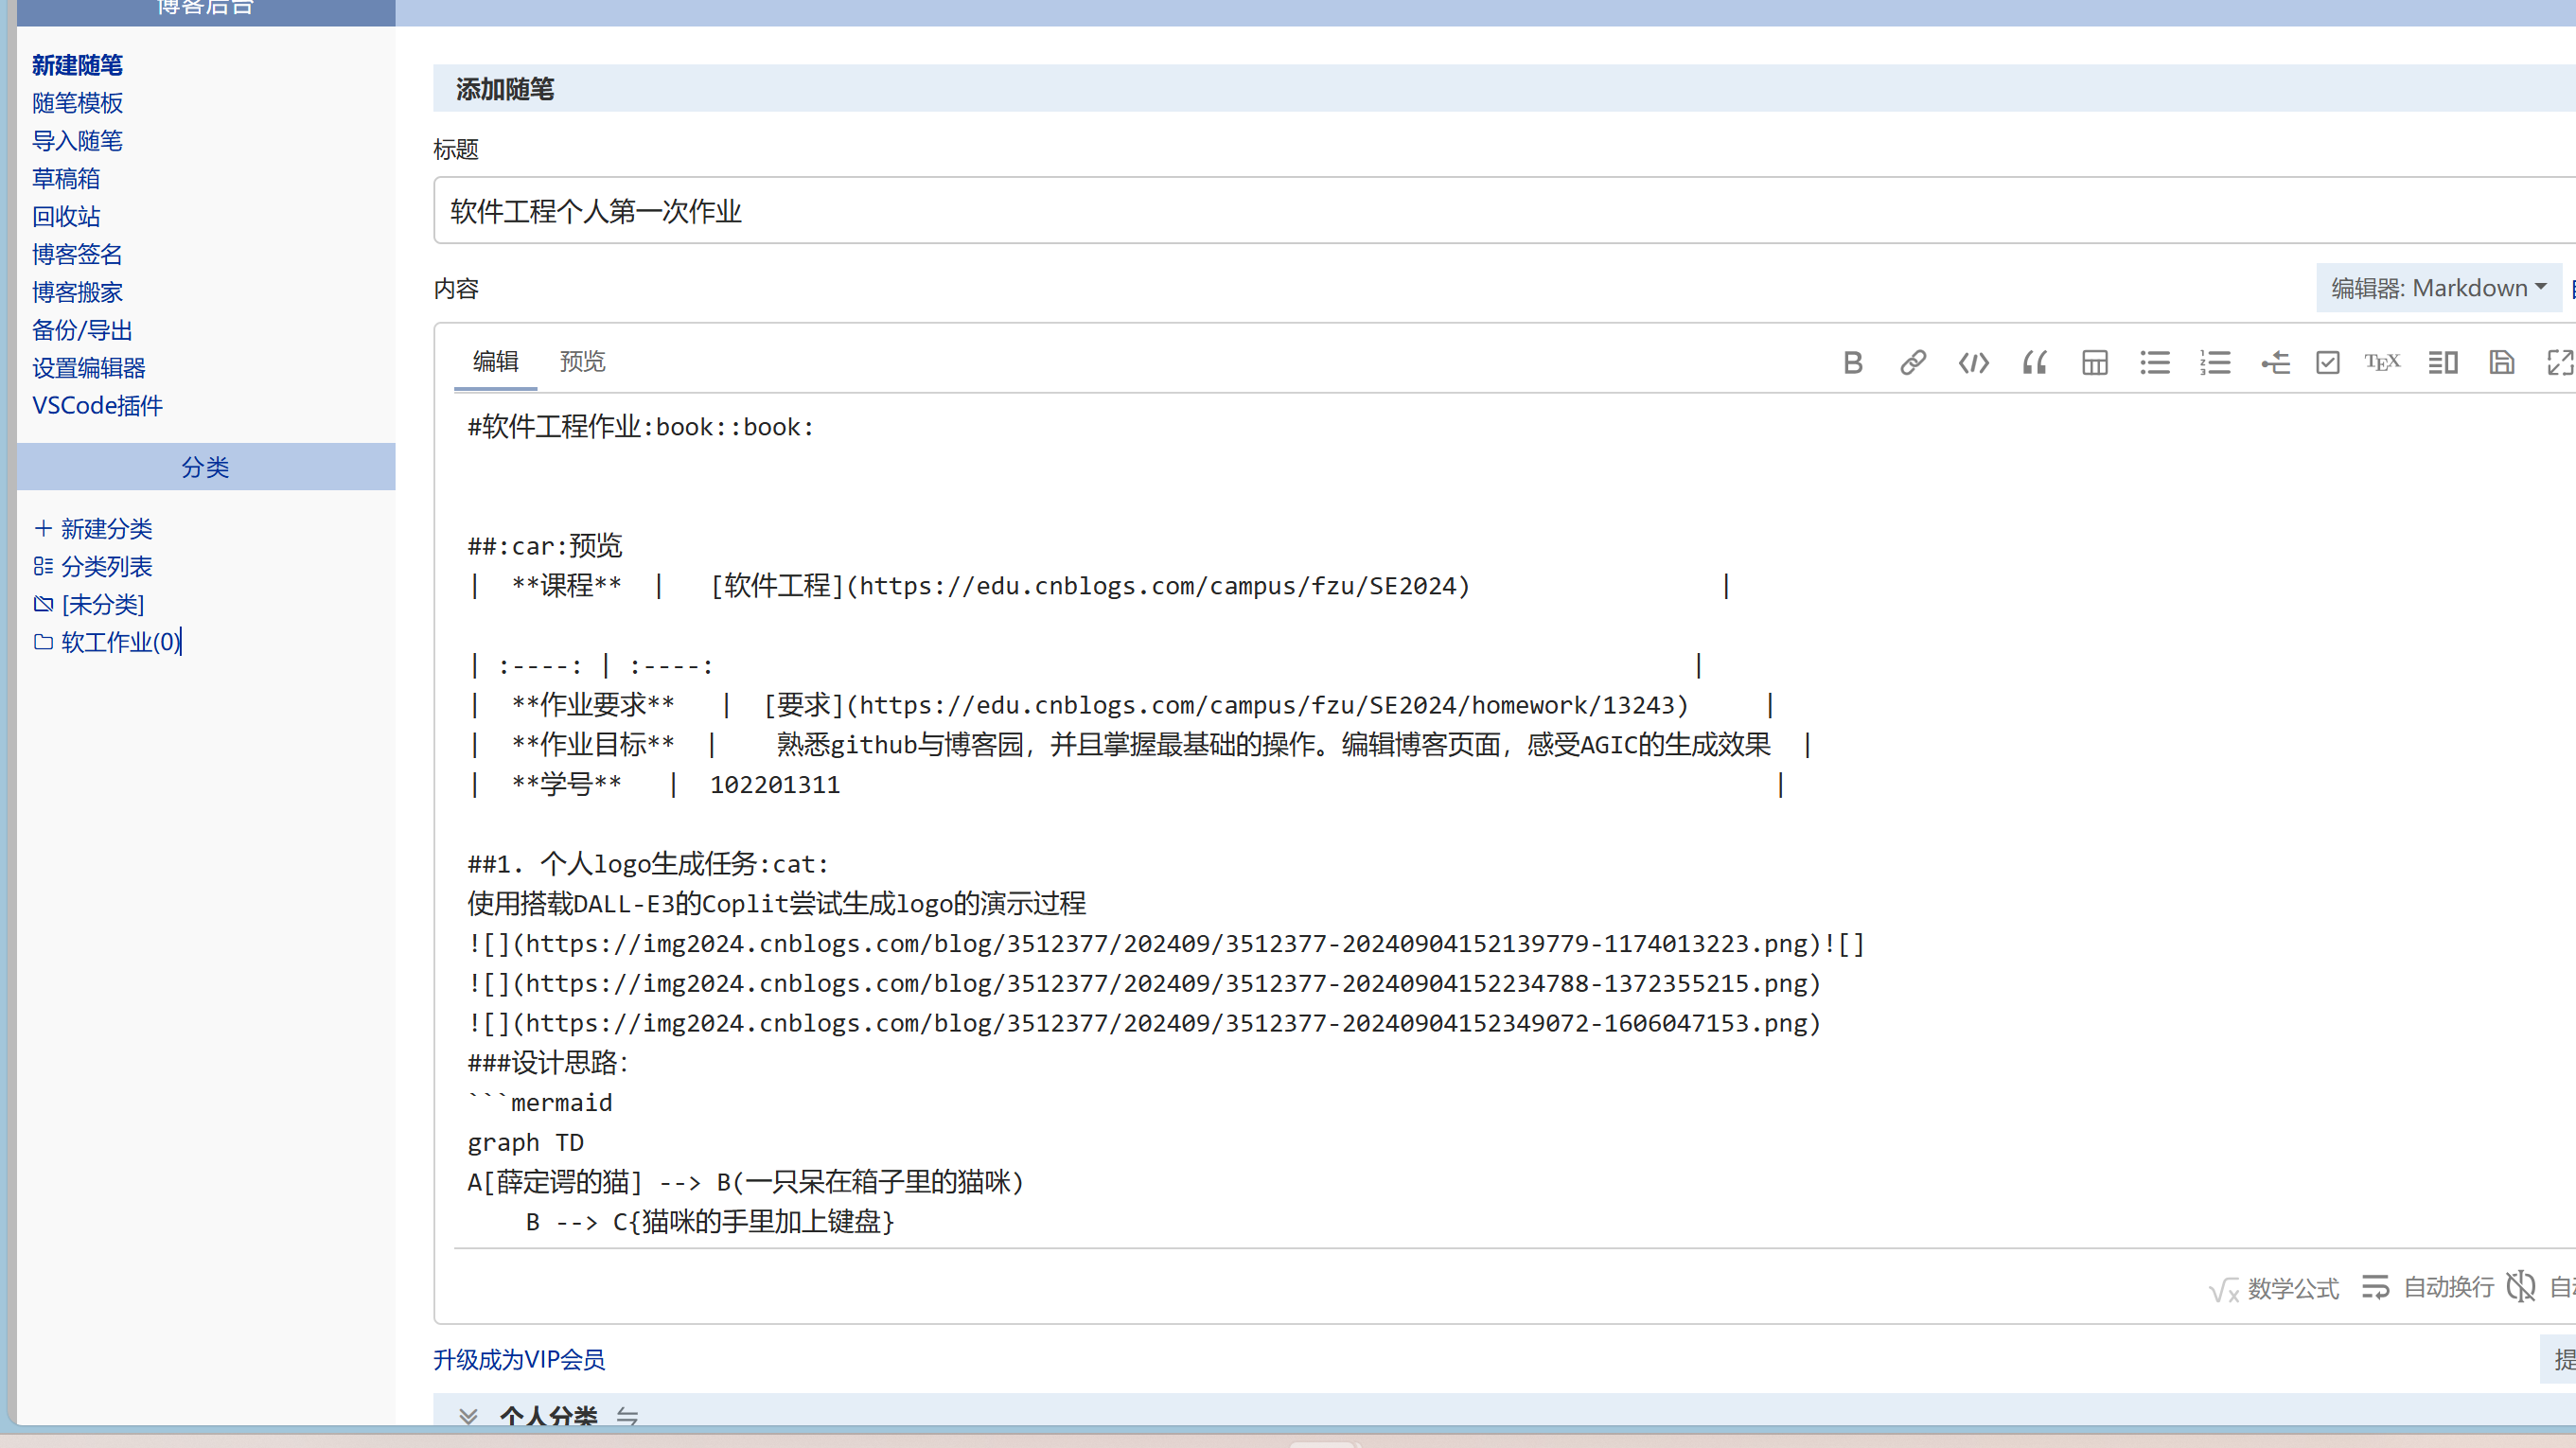Click the square-root 数学公式 icon

point(2223,1289)
